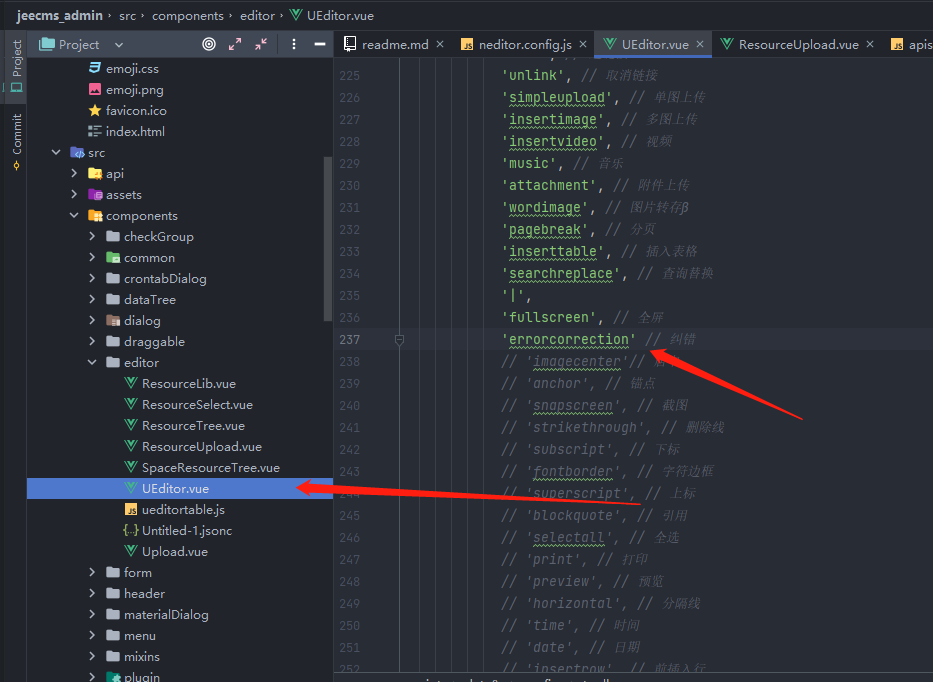
Task: Click the Expand All icon in Project panel
Action: [x=235, y=44]
